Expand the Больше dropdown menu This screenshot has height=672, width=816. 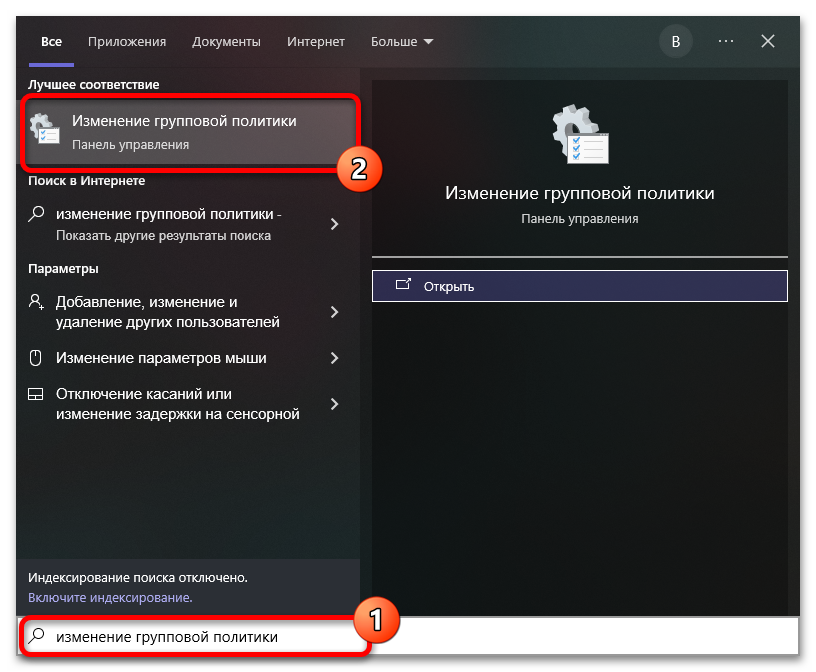tap(401, 42)
